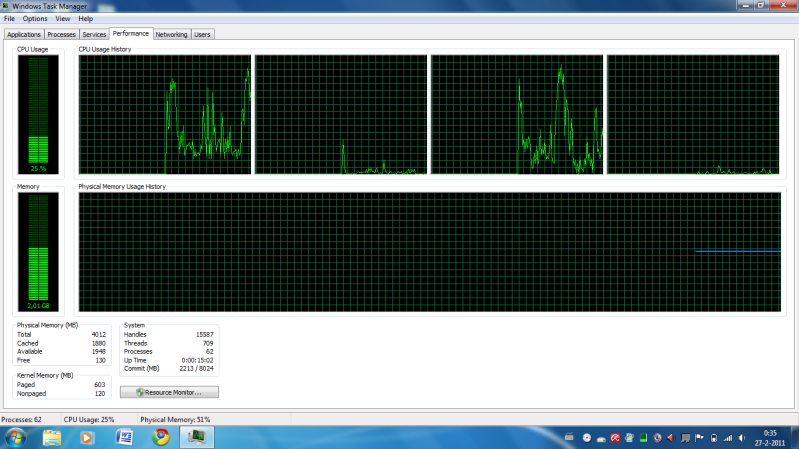Click the Commit value 2213 / 8024

pyautogui.click(x=196, y=368)
